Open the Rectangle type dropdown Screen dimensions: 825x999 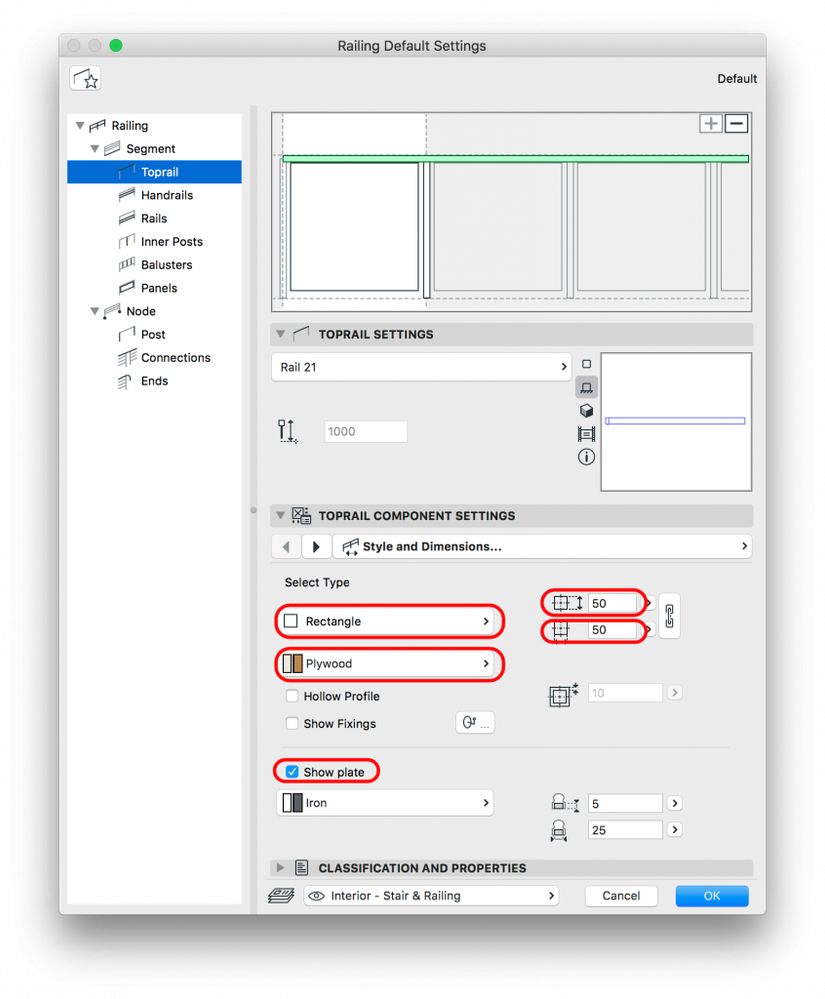(387, 621)
